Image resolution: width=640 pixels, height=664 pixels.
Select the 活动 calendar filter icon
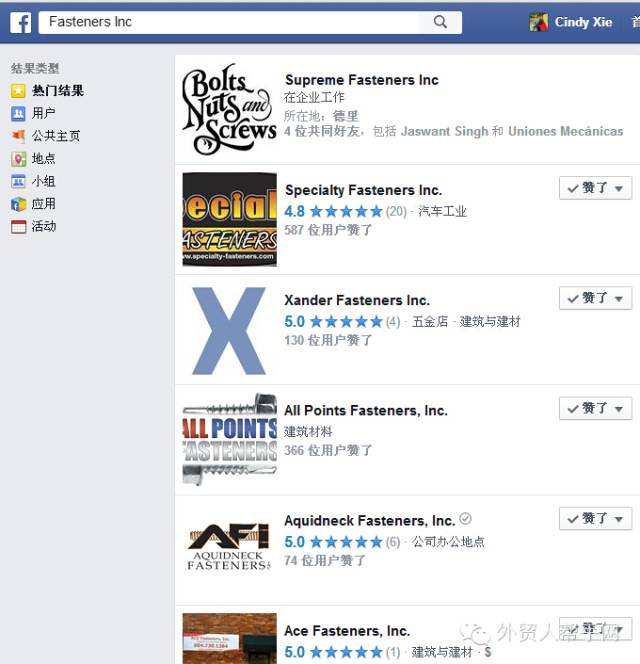click(18, 227)
